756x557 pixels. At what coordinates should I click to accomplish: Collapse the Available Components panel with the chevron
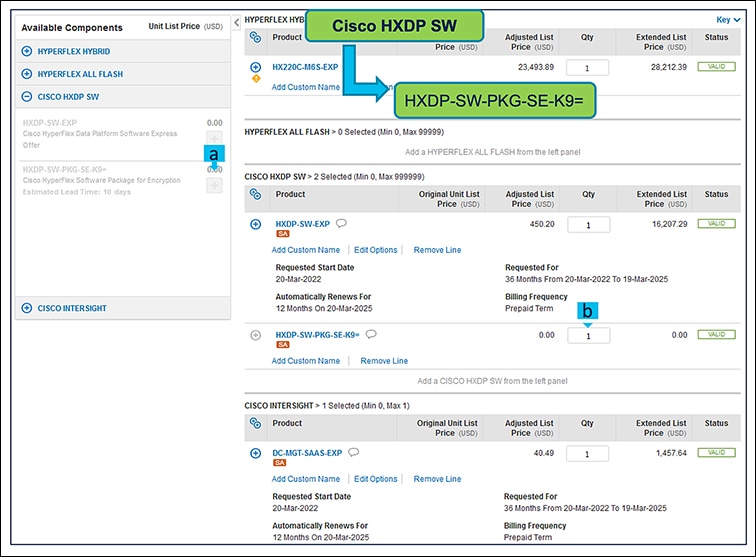coord(236,22)
